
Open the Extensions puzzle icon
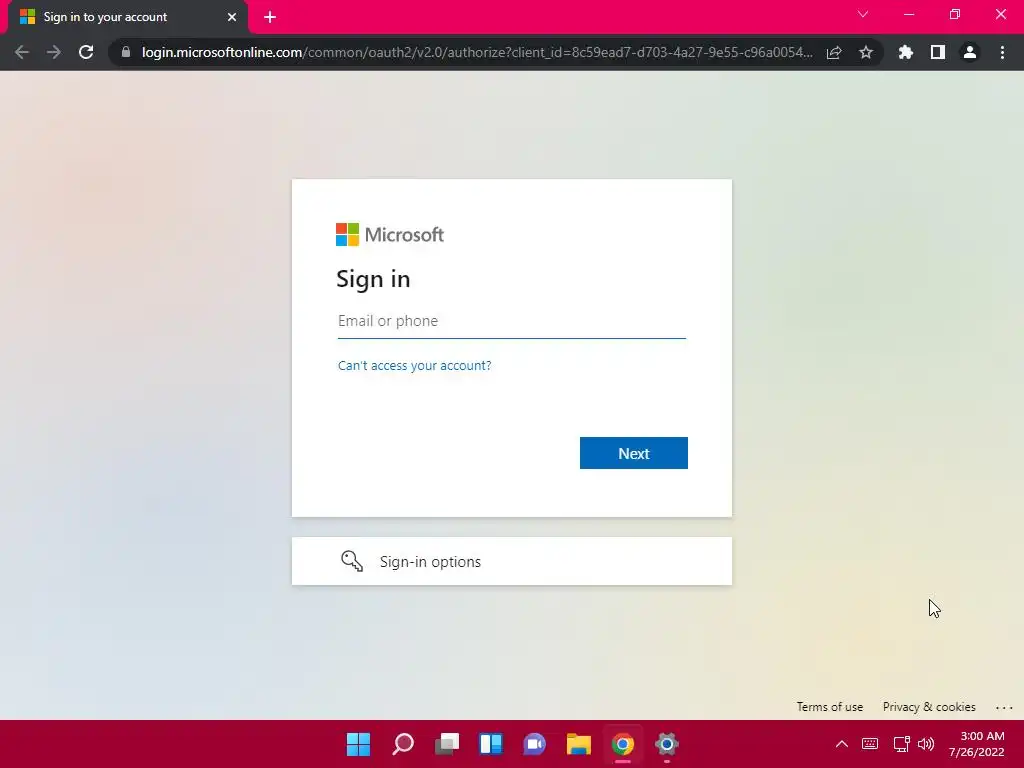(x=905, y=52)
